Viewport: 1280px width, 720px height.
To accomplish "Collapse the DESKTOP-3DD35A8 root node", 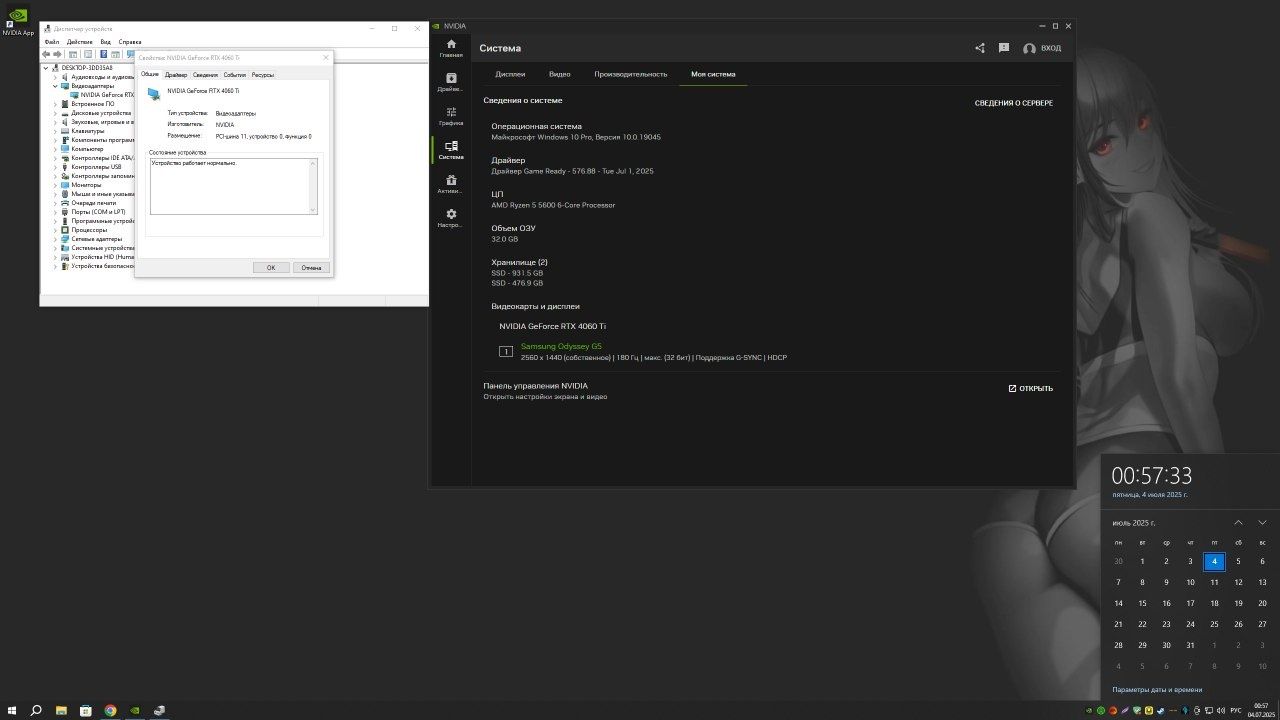I will (46, 68).
